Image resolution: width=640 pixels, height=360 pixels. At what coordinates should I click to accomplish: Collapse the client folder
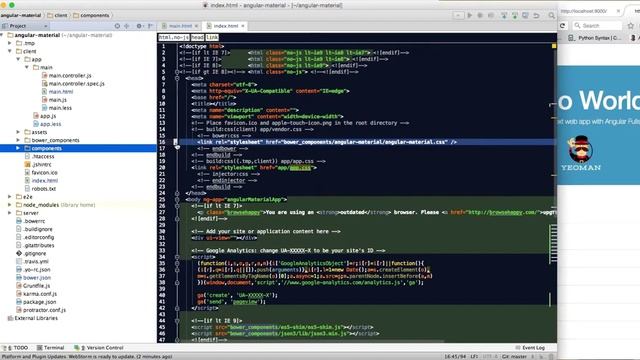(10, 51)
